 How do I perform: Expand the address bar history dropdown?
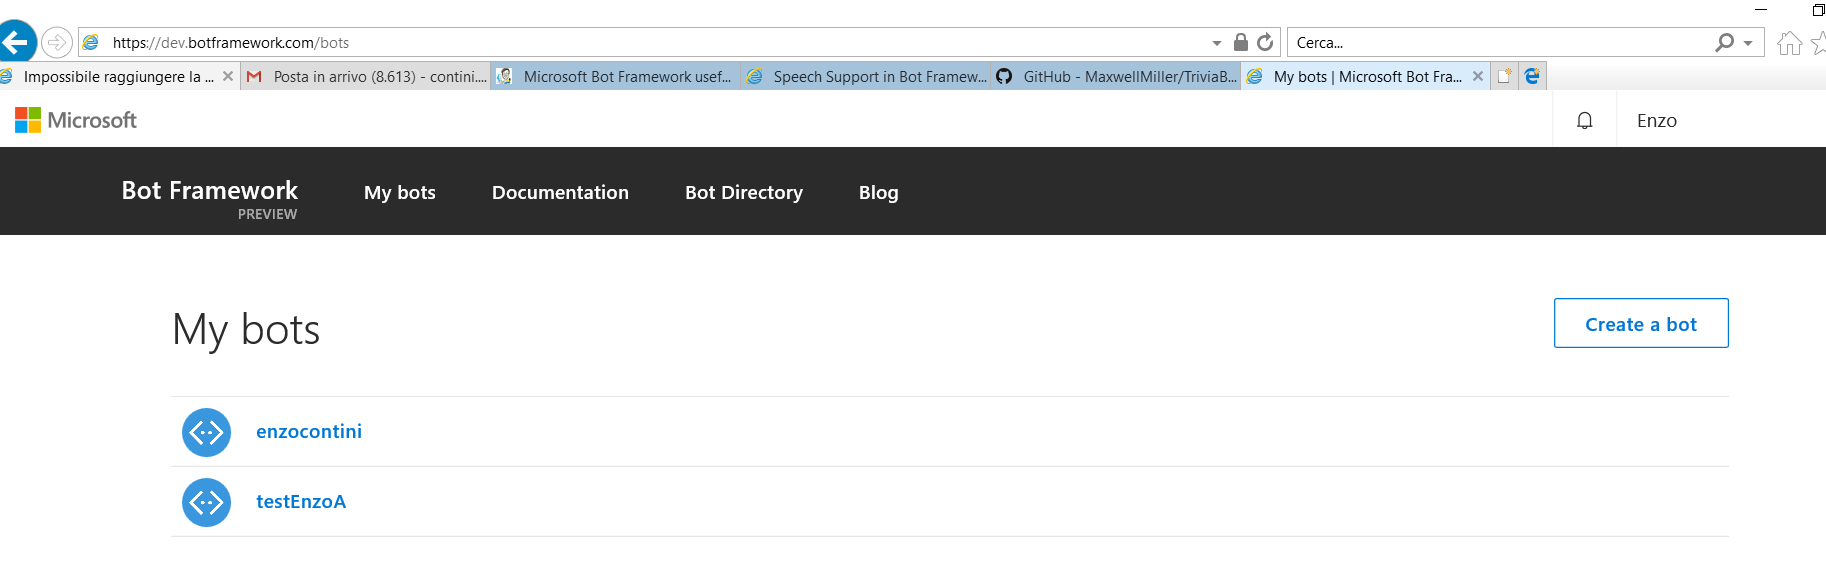1216,43
